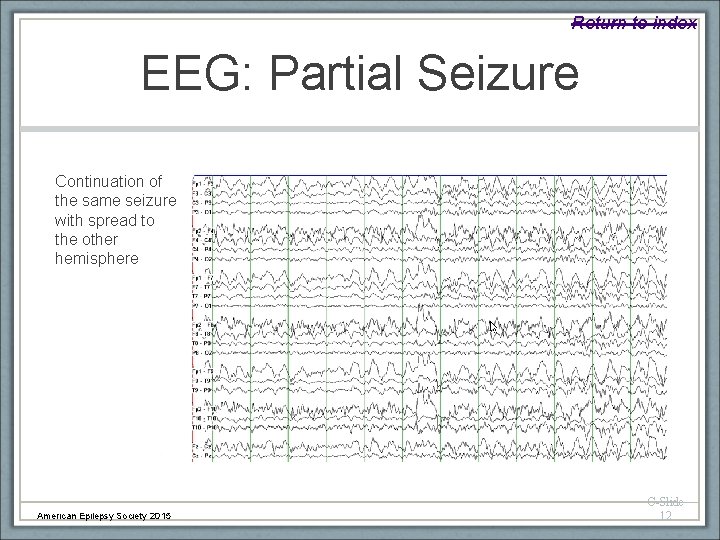Click the 'T9 - P9' channel label
Image resolution: width=720 pixels, height=540 pixels.
pyautogui.click(x=202, y=390)
